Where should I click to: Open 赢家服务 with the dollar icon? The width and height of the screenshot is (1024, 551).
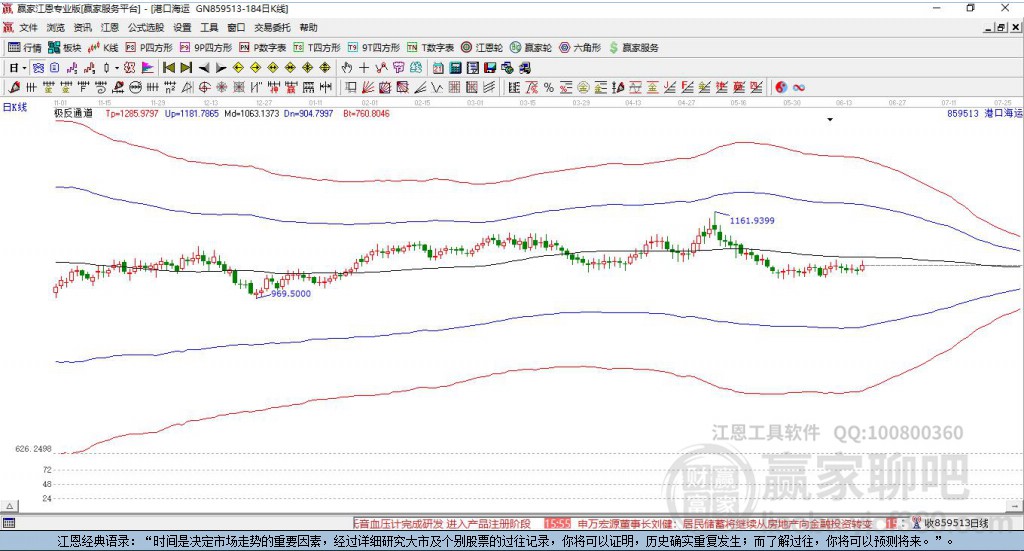pyautogui.click(x=633, y=48)
